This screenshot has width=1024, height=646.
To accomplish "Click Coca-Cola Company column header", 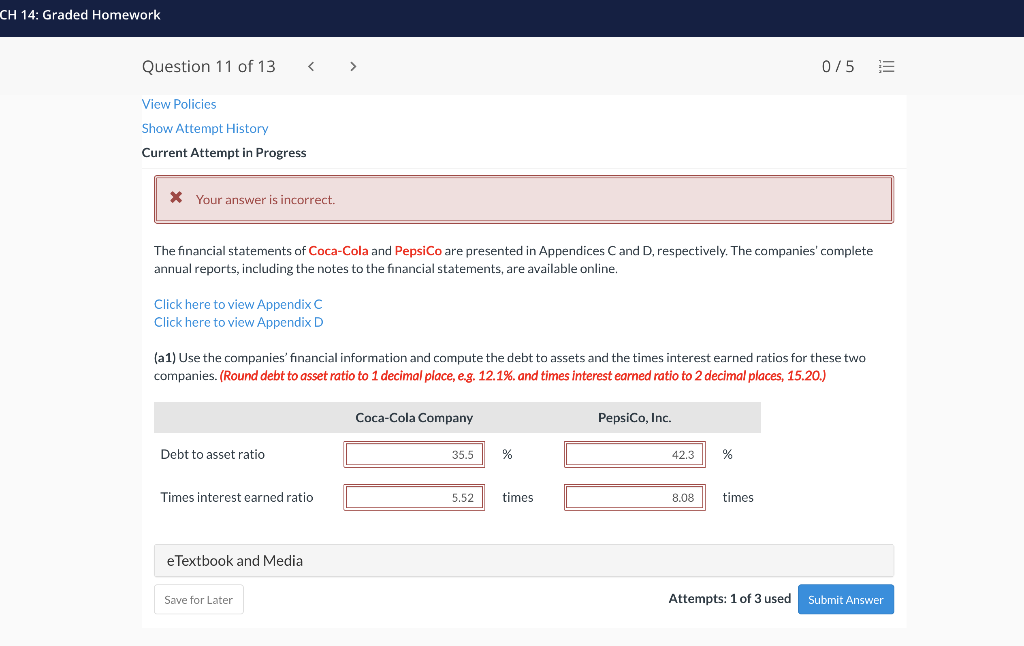I will 414,418.
